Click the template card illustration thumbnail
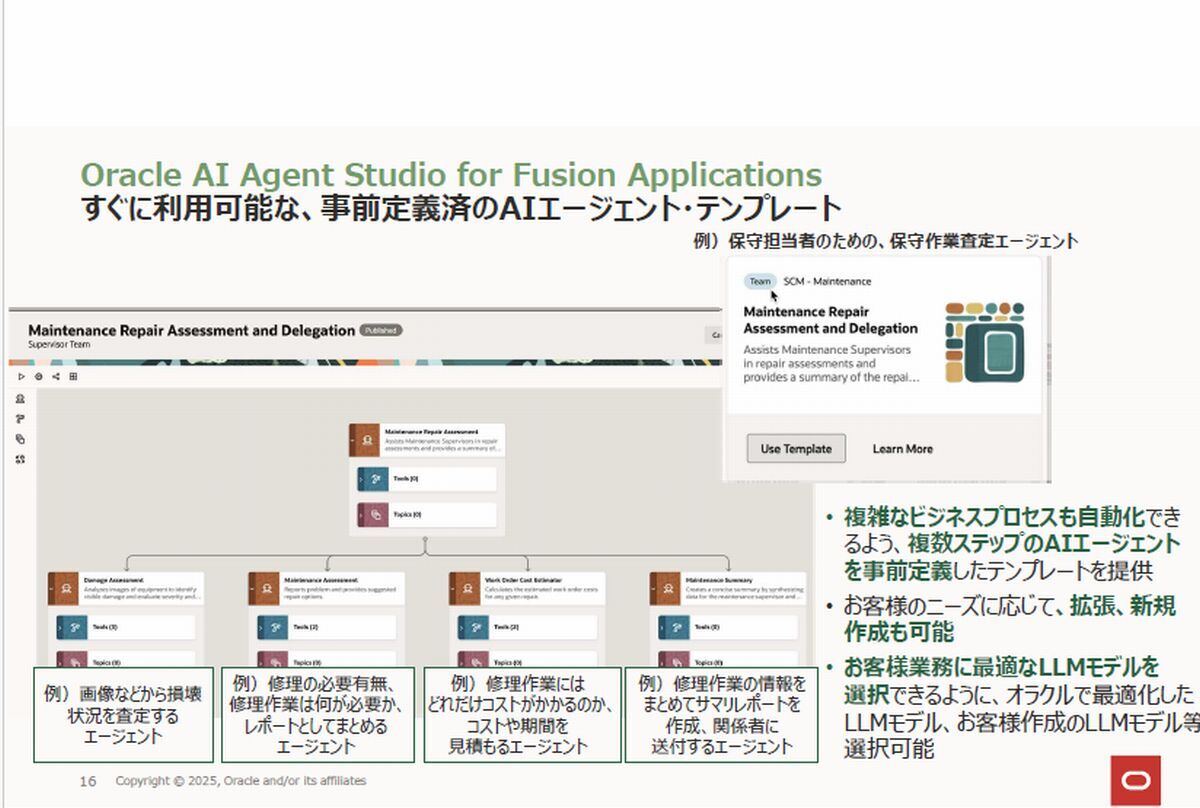 984,342
